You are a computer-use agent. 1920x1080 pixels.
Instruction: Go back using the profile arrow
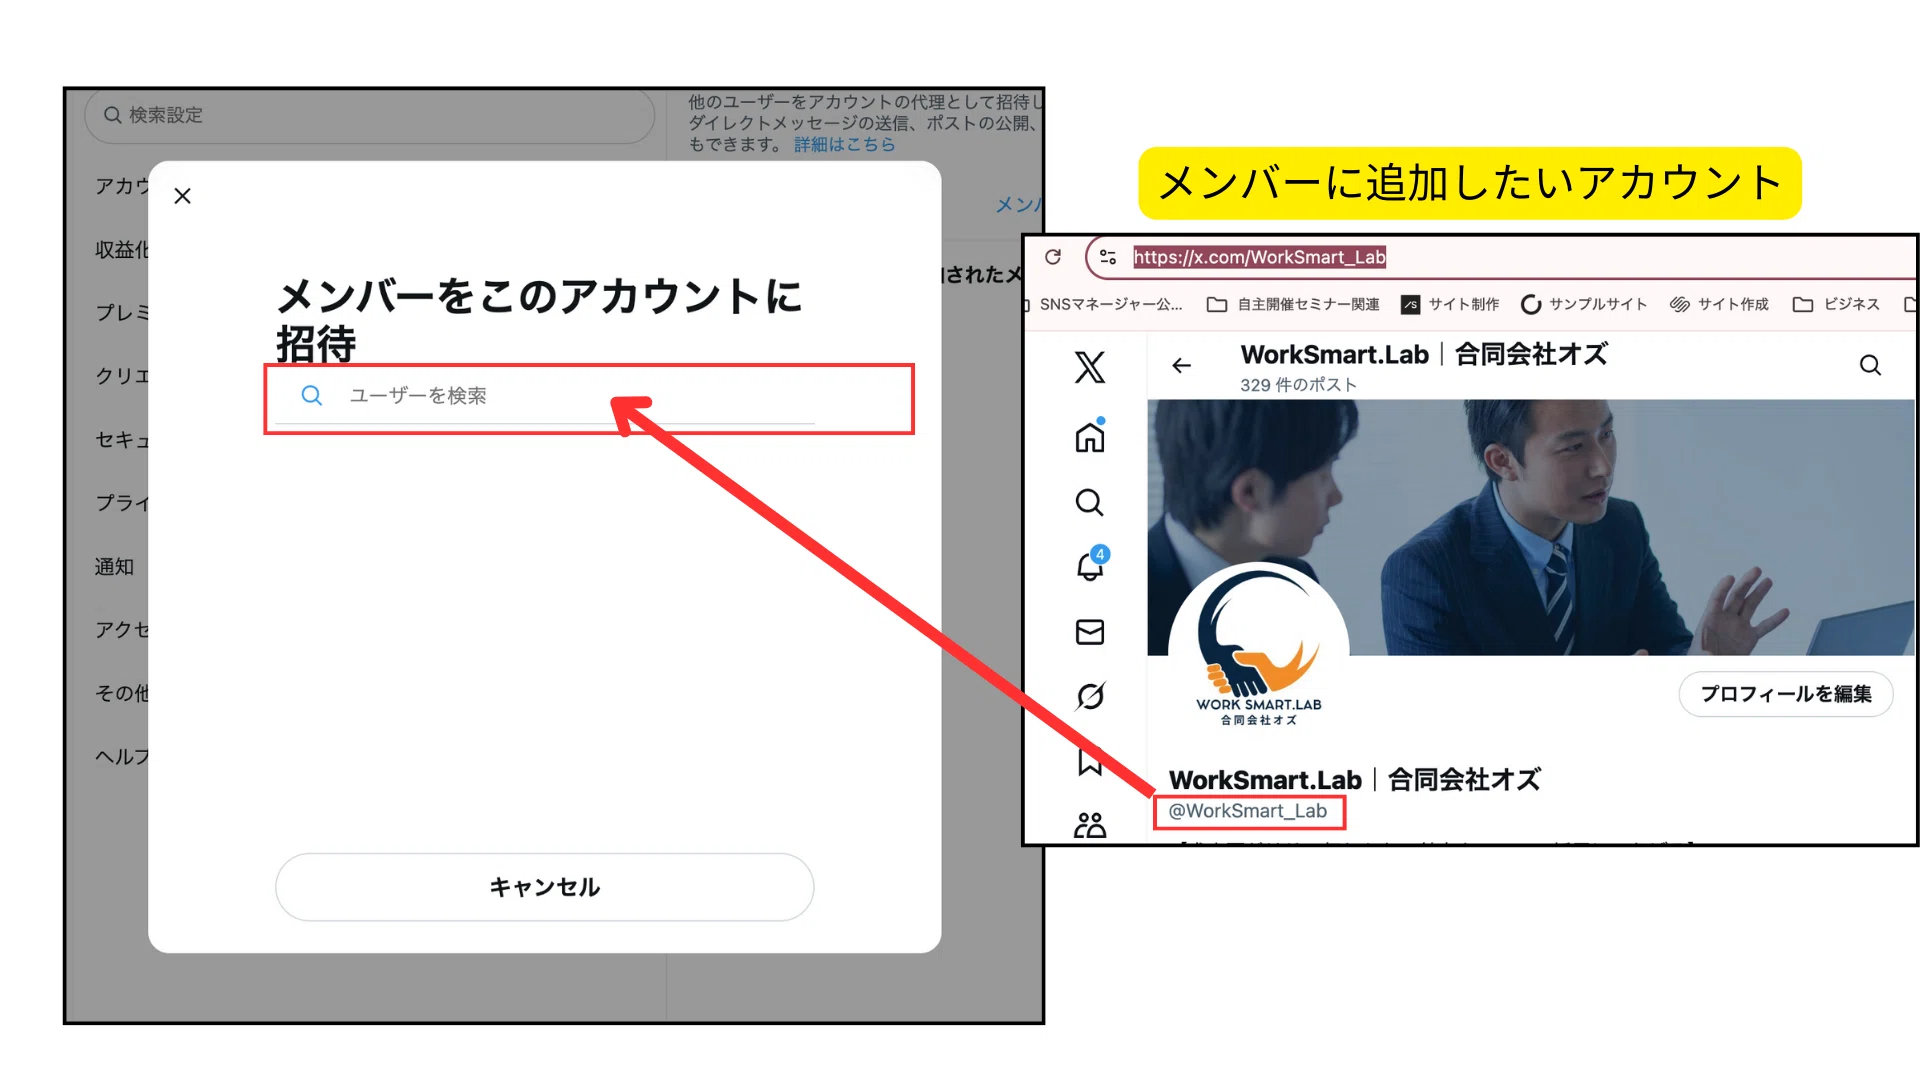[x=1182, y=366]
